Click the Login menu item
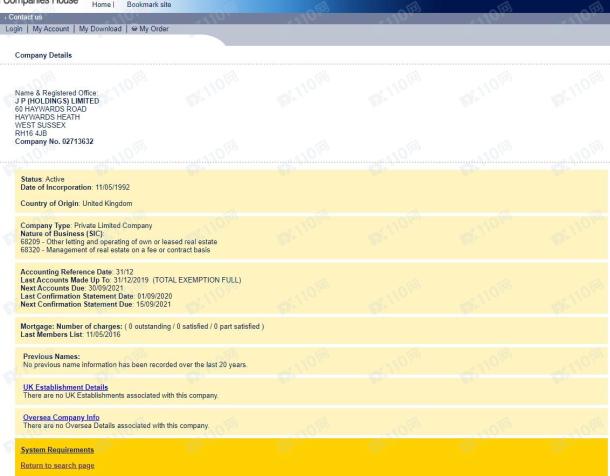610x476 pixels. tap(14, 29)
